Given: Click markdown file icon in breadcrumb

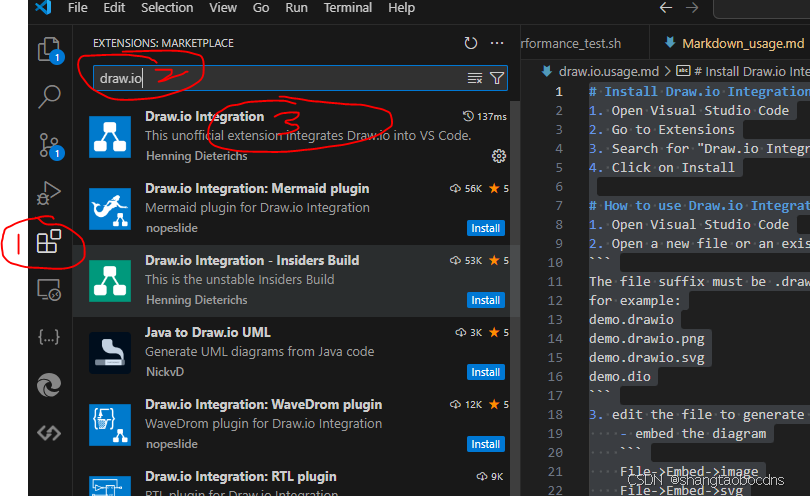Looking at the screenshot, I should (x=547, y=71).
